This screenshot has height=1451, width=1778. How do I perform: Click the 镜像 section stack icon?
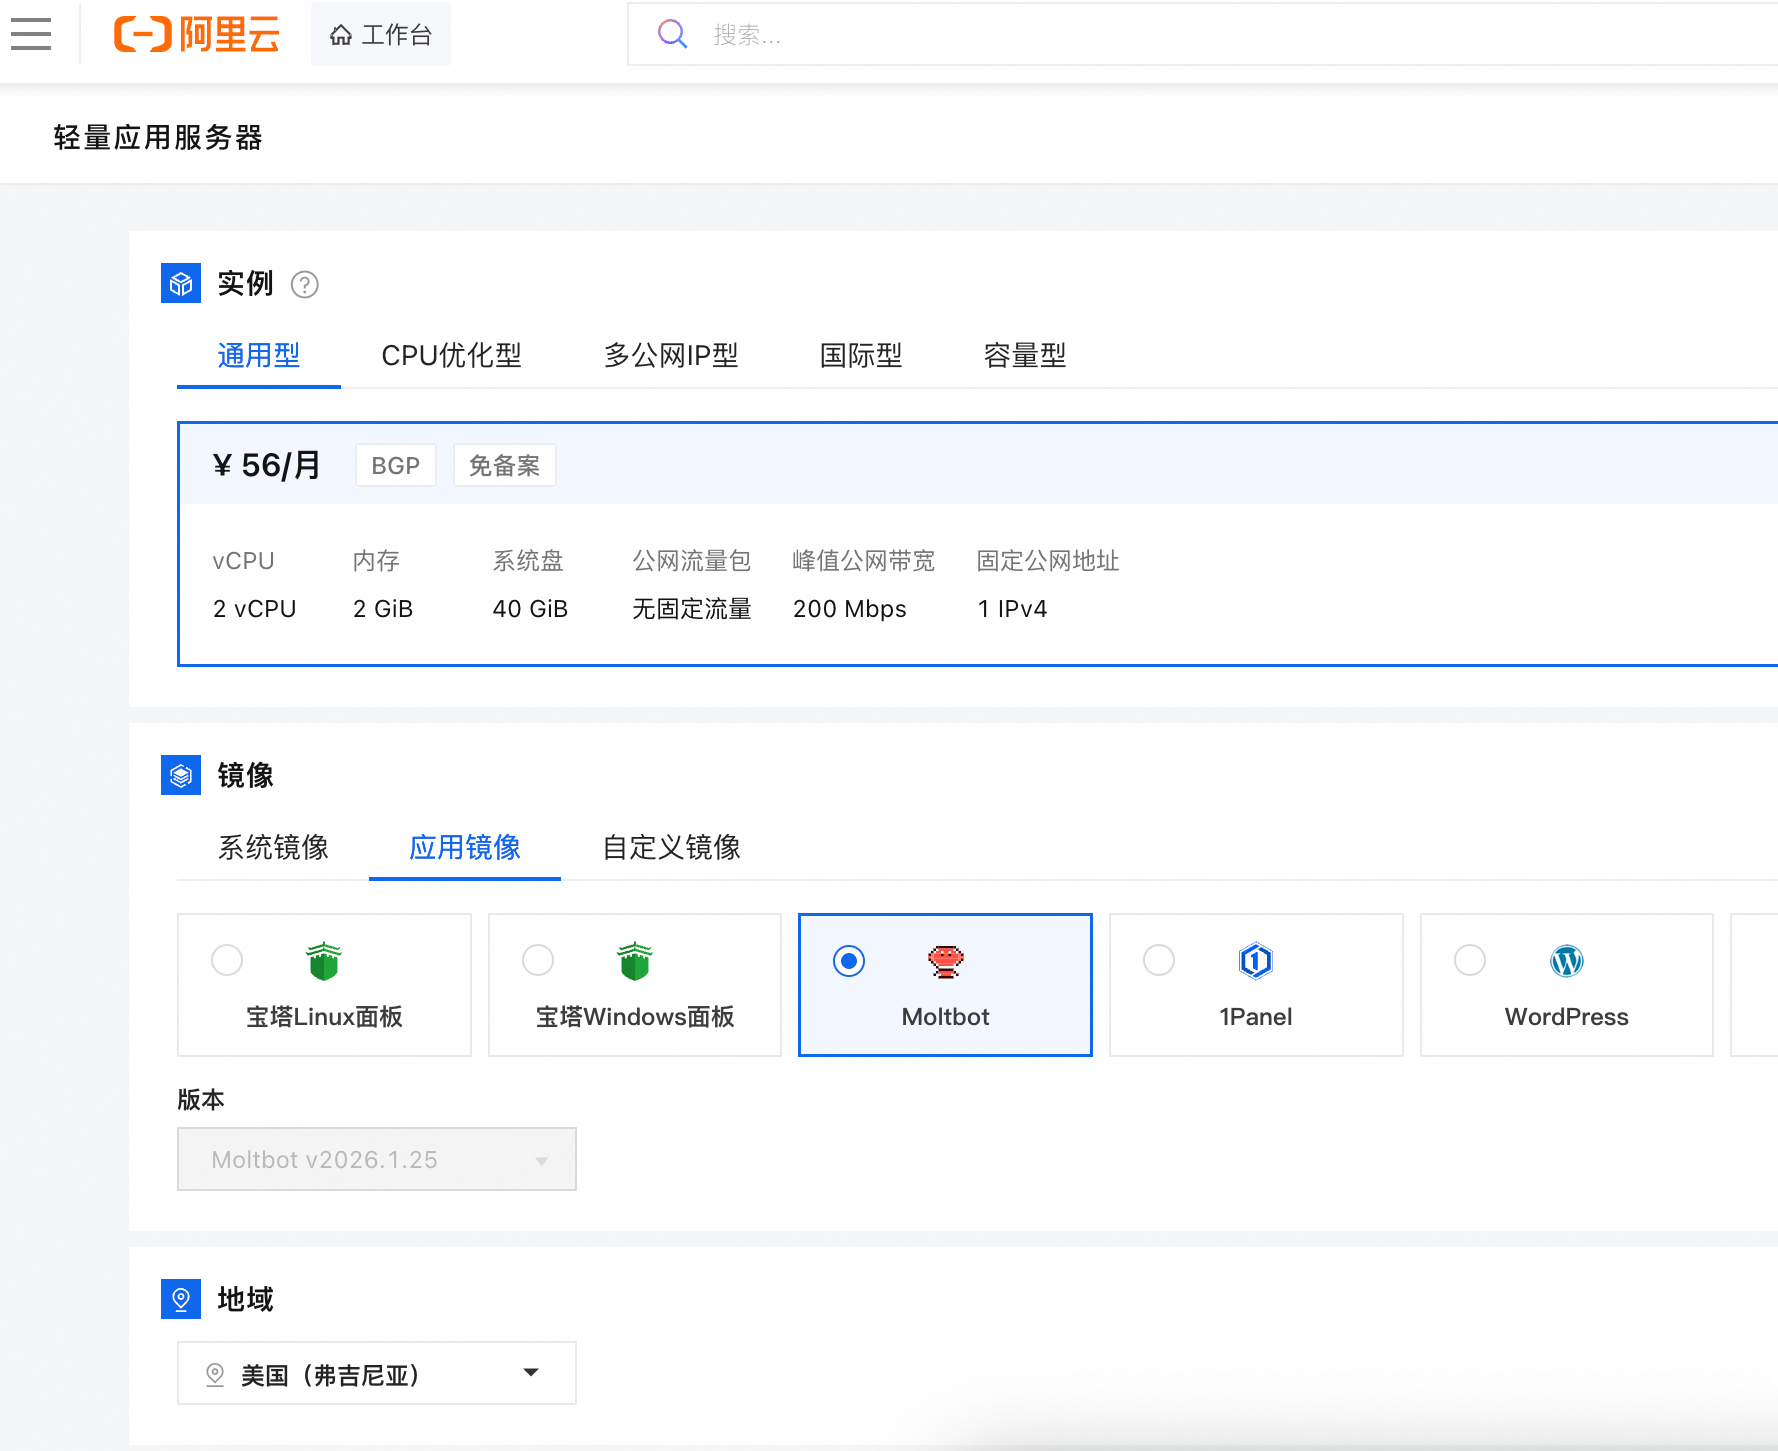181,774
